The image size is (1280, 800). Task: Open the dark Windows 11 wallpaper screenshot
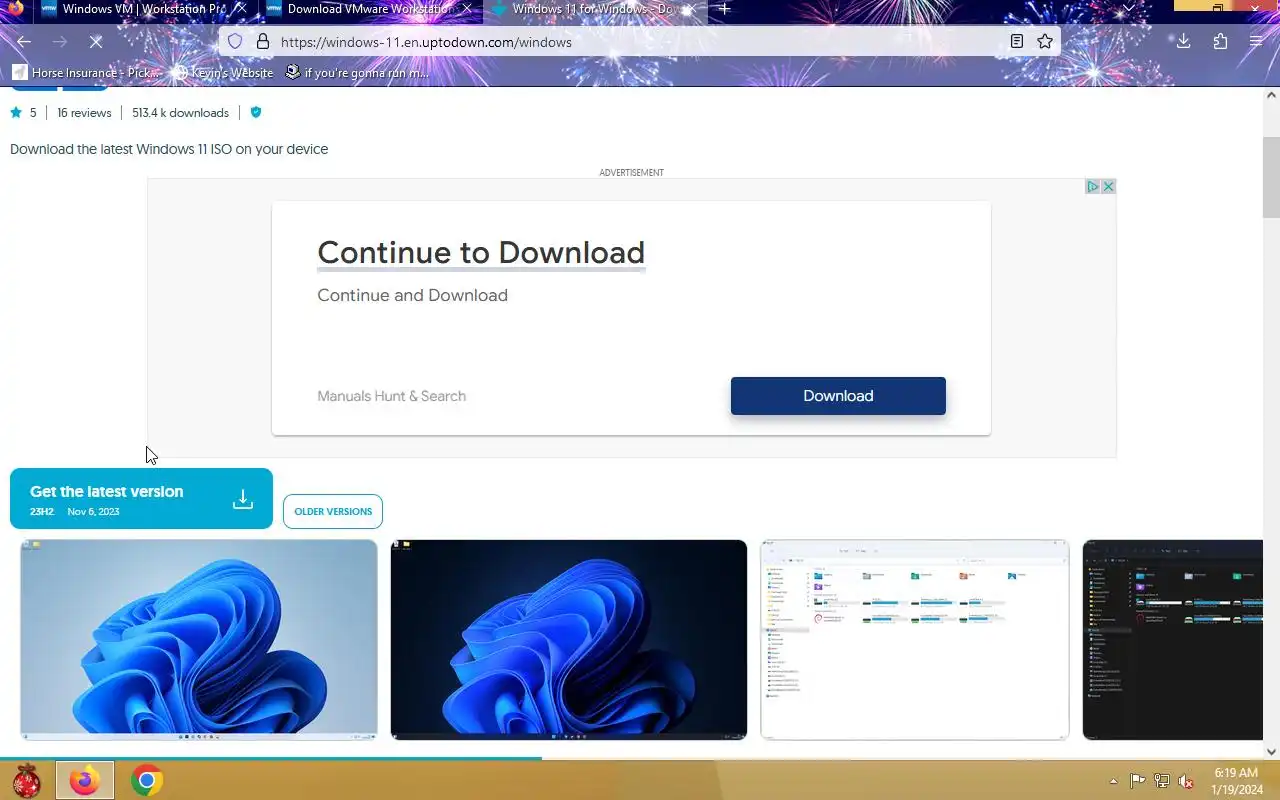coord(569,640)
